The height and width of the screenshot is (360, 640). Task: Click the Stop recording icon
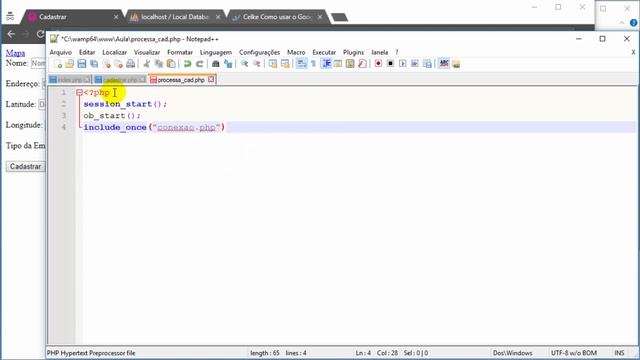pyautogui.click(x=390, y=64)
